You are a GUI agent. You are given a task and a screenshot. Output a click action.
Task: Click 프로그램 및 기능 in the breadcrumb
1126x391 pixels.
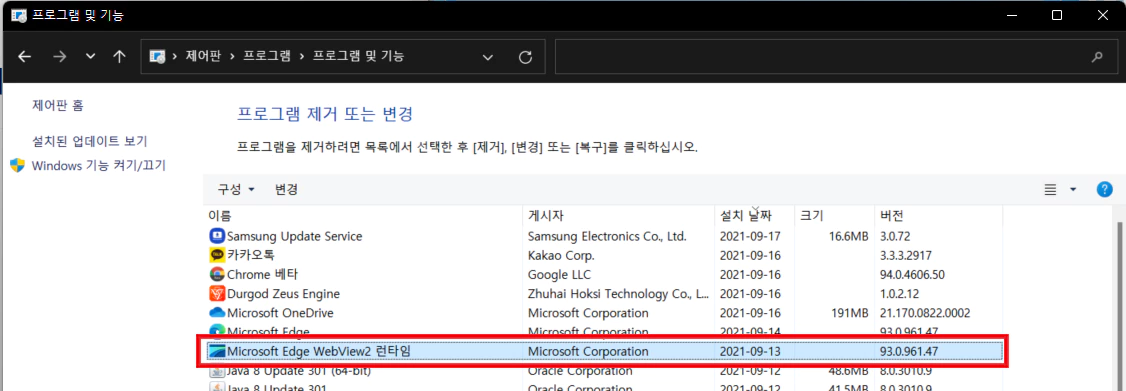pos(358,57)
